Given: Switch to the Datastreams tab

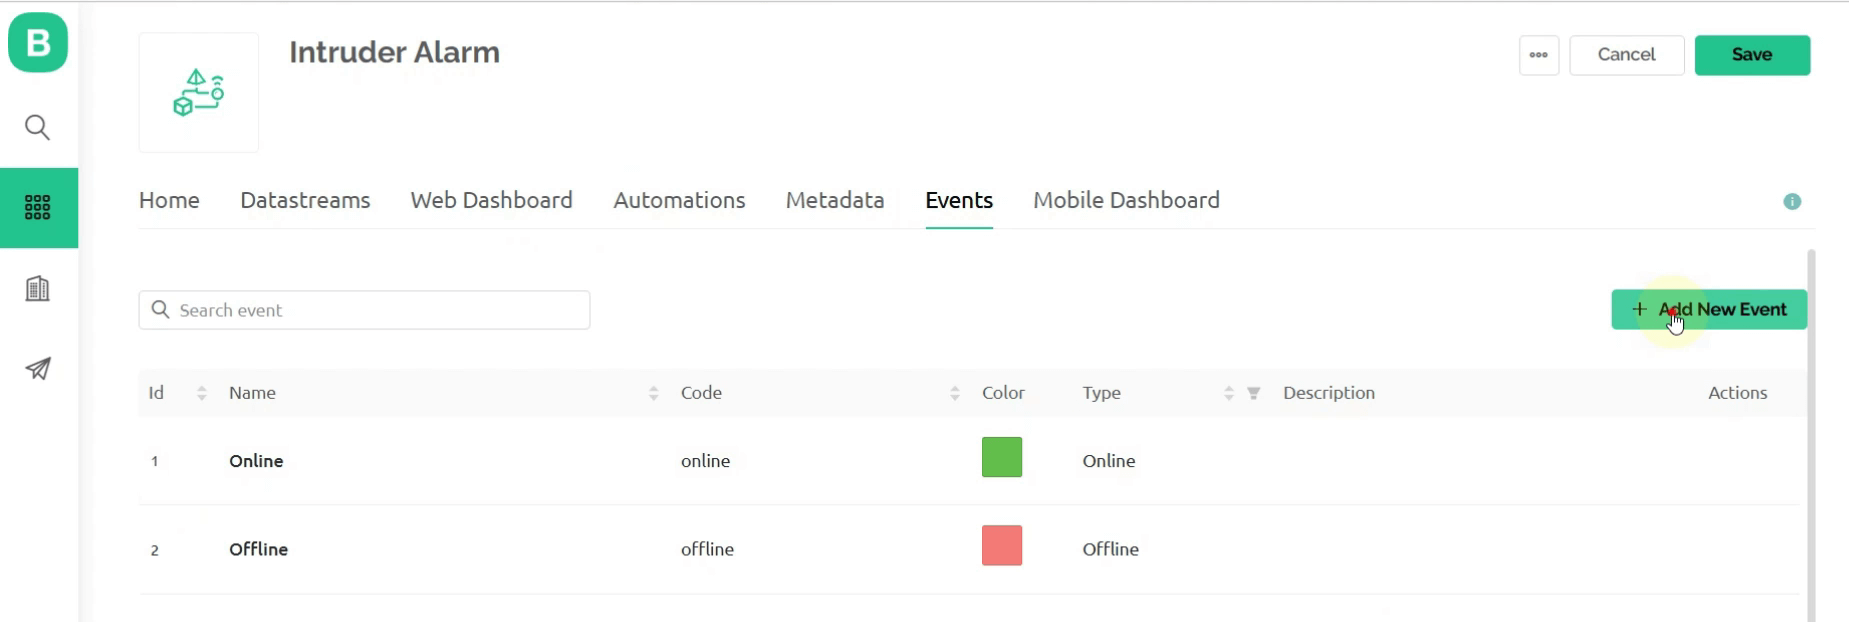Looking at the screenshot, I should (305, 201).
